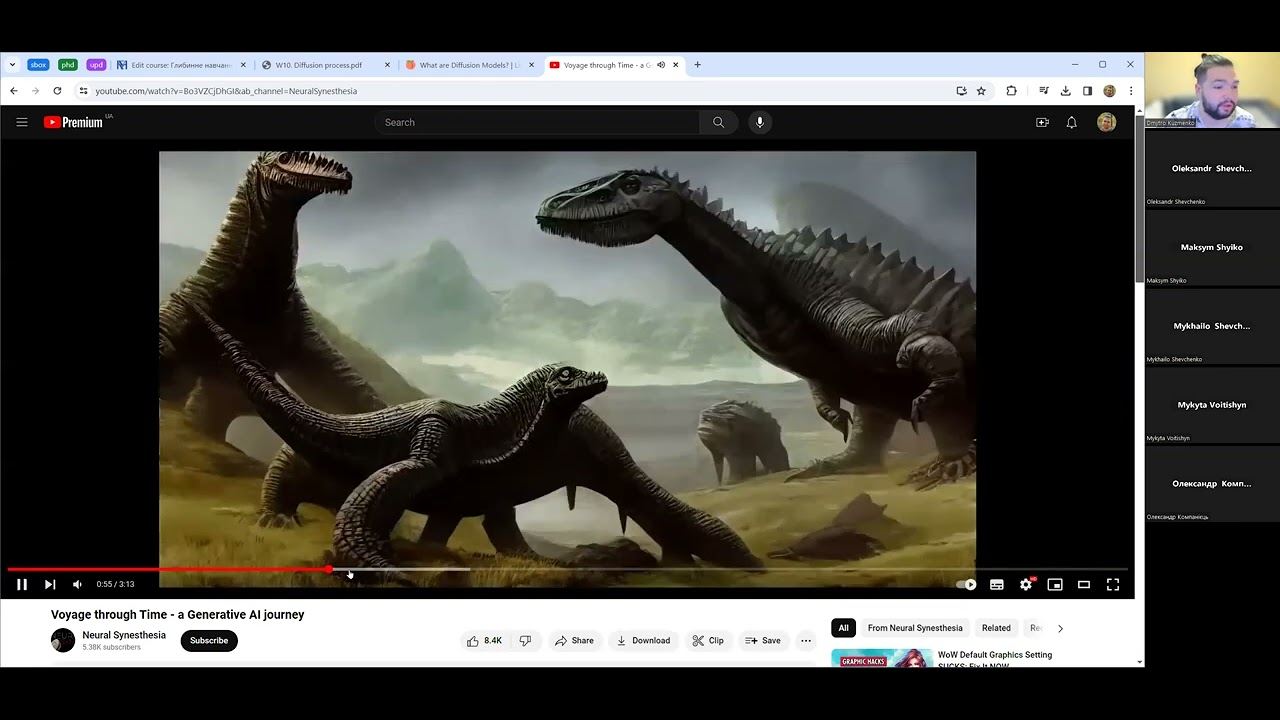Click the search magnifier button
The image size is (1280, 720).
[x=718, y=122]
